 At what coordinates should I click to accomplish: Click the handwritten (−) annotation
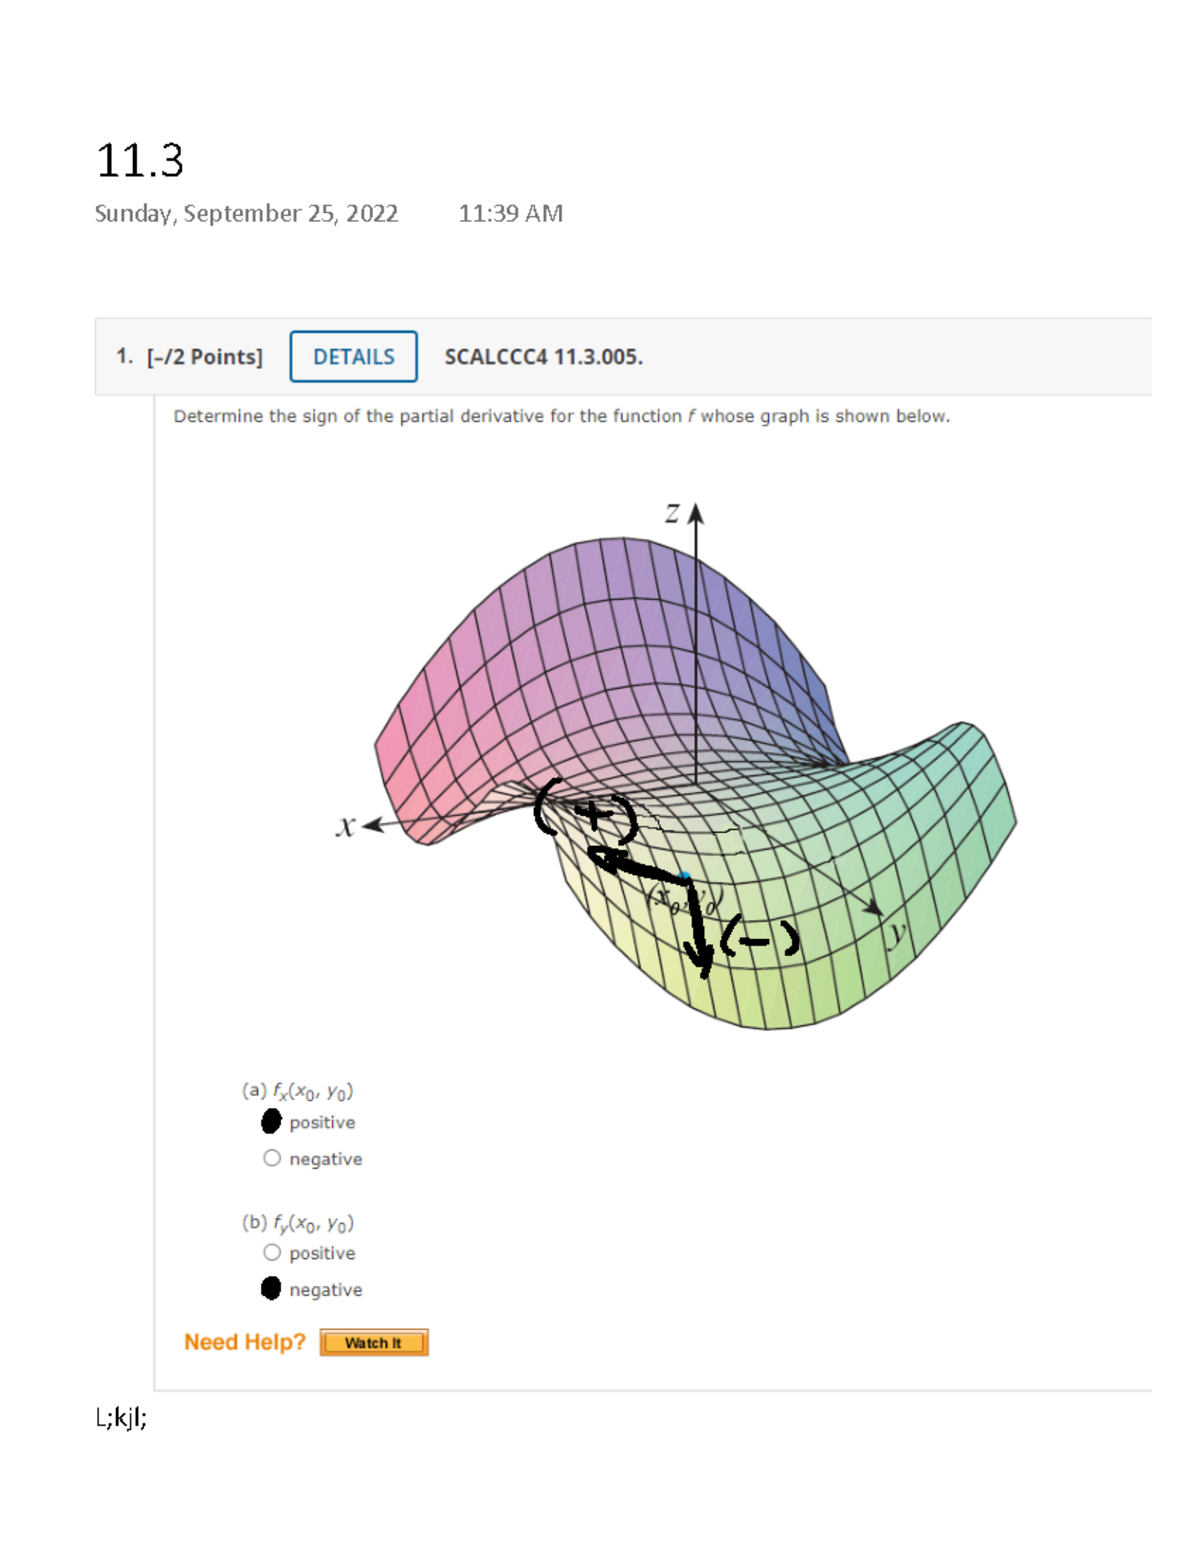tap(760, 938)
